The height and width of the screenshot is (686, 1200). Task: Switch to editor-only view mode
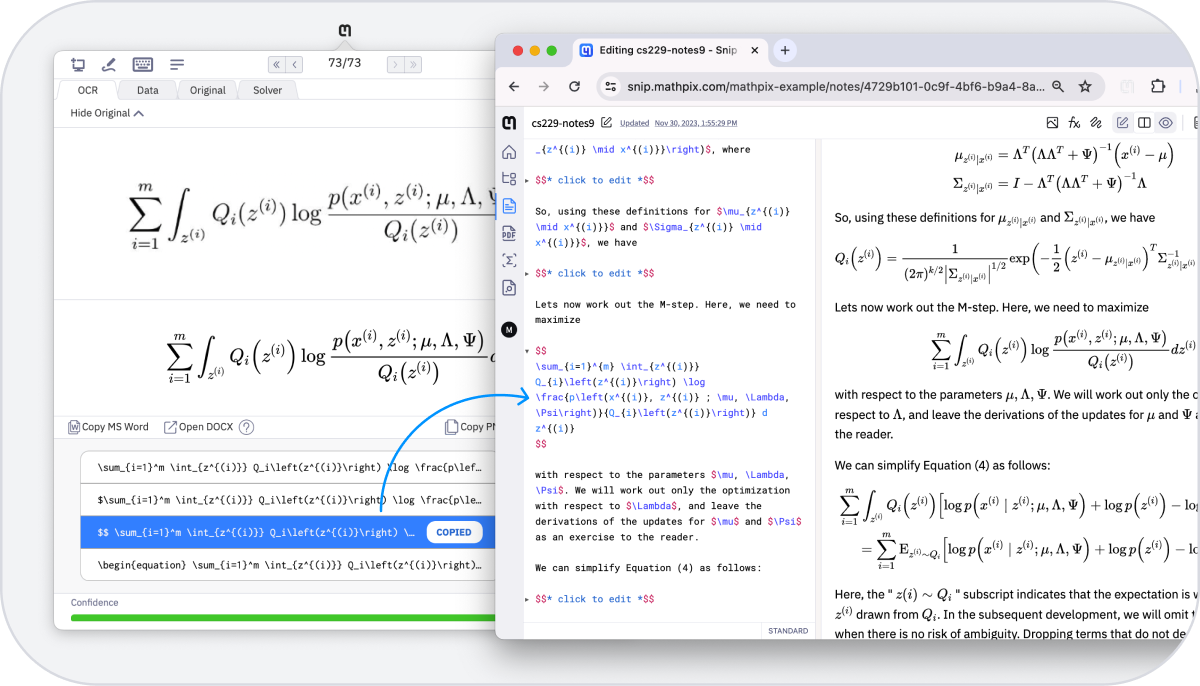click(x=1123, y=123)
